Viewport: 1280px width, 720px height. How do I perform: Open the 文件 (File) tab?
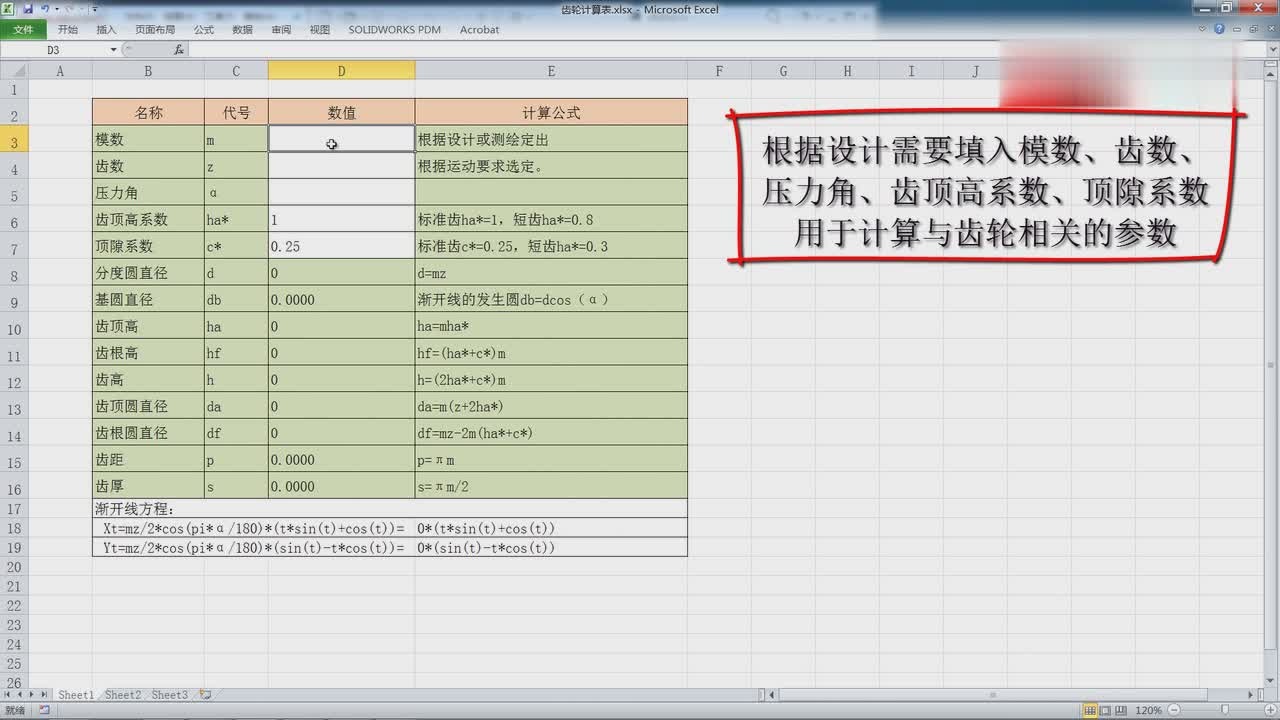23,30
